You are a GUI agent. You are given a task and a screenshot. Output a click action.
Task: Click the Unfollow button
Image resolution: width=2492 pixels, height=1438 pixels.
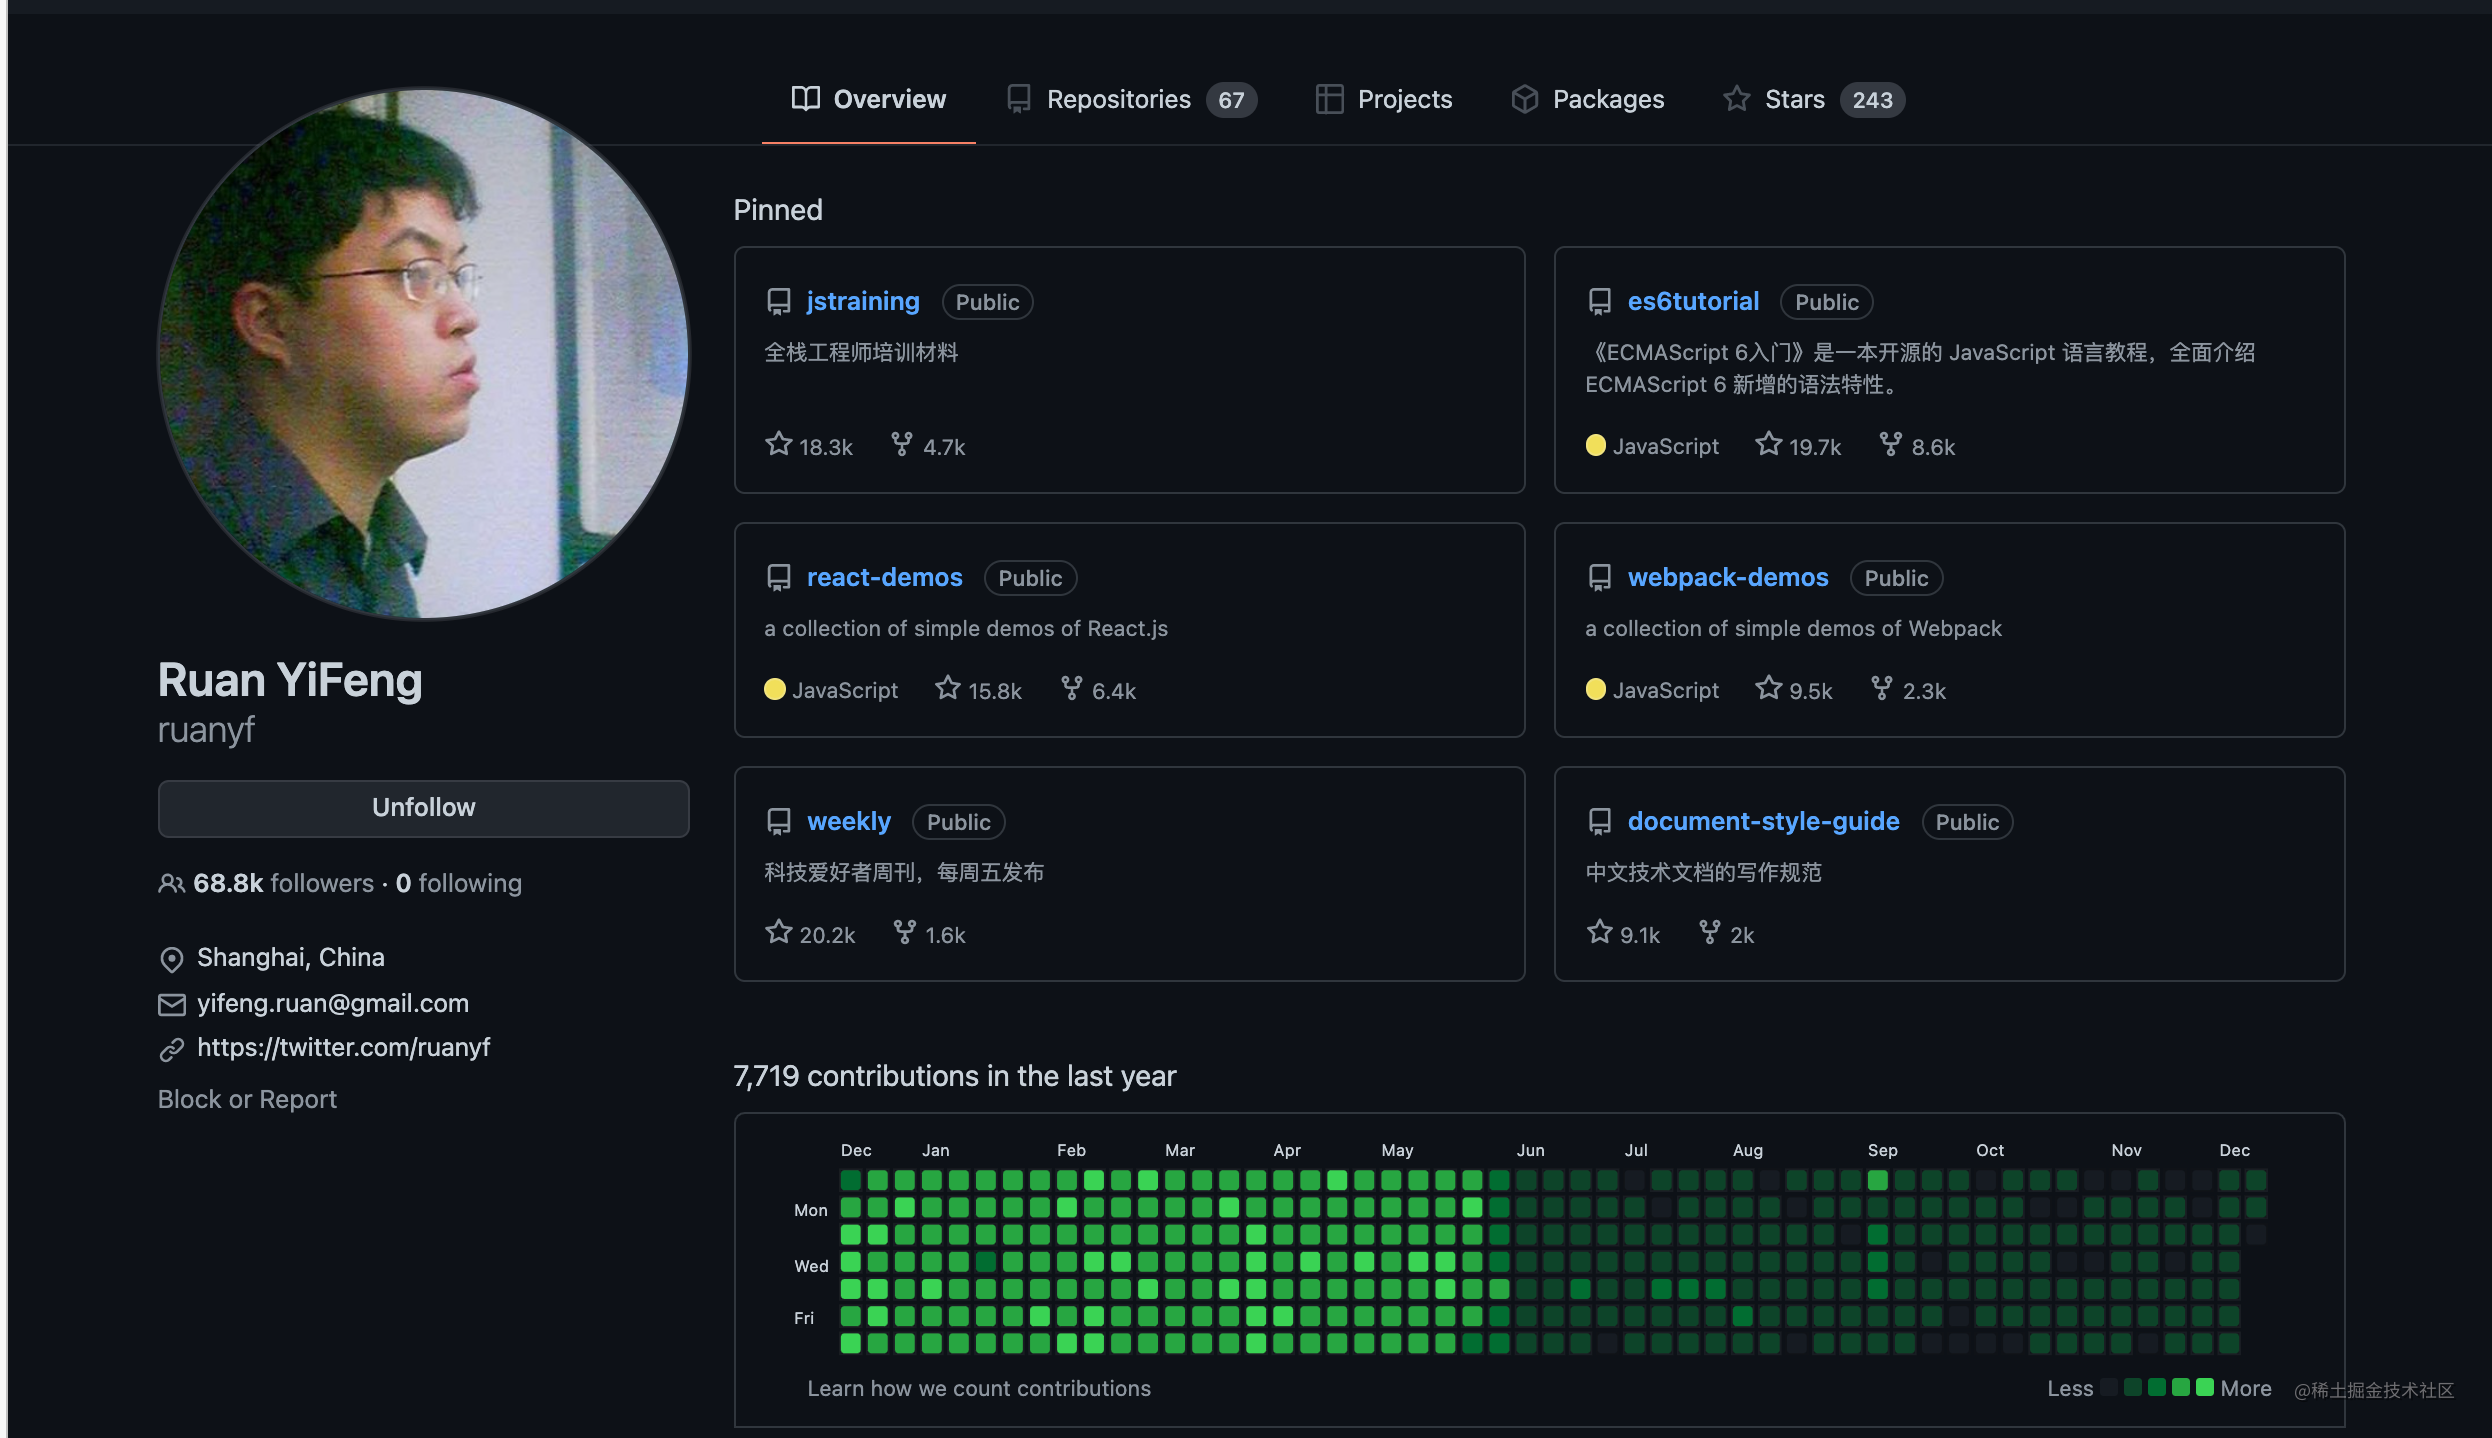point(423,808)
